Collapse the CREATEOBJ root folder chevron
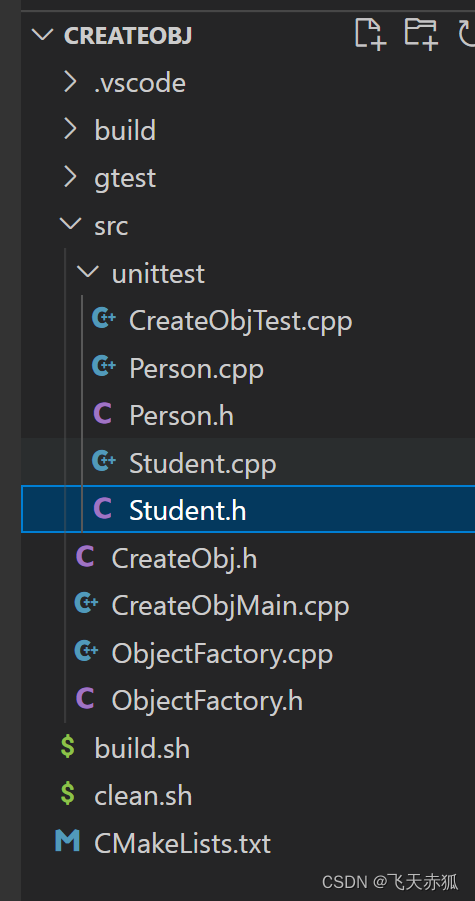Viewport: 475px width, 901px height. (x=43, y=35)
